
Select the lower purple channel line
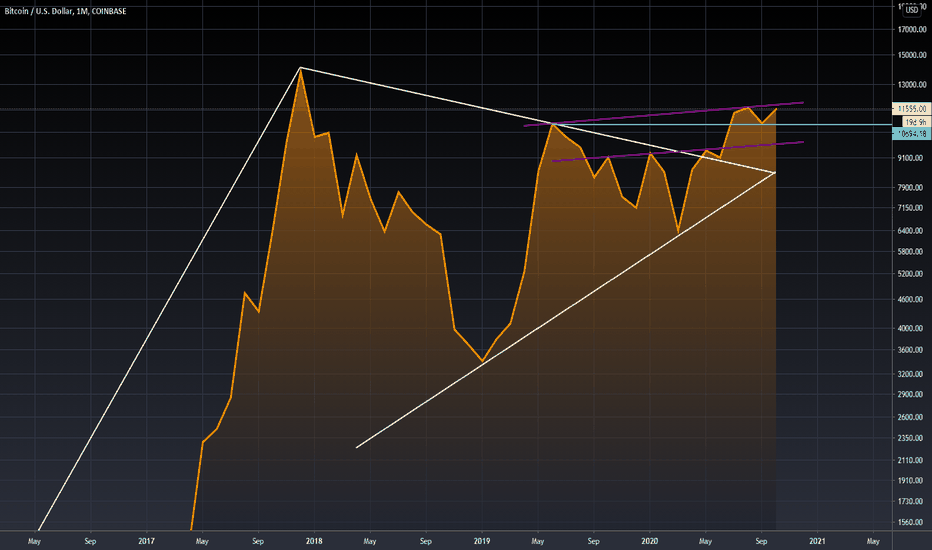[x=678, y=152]
